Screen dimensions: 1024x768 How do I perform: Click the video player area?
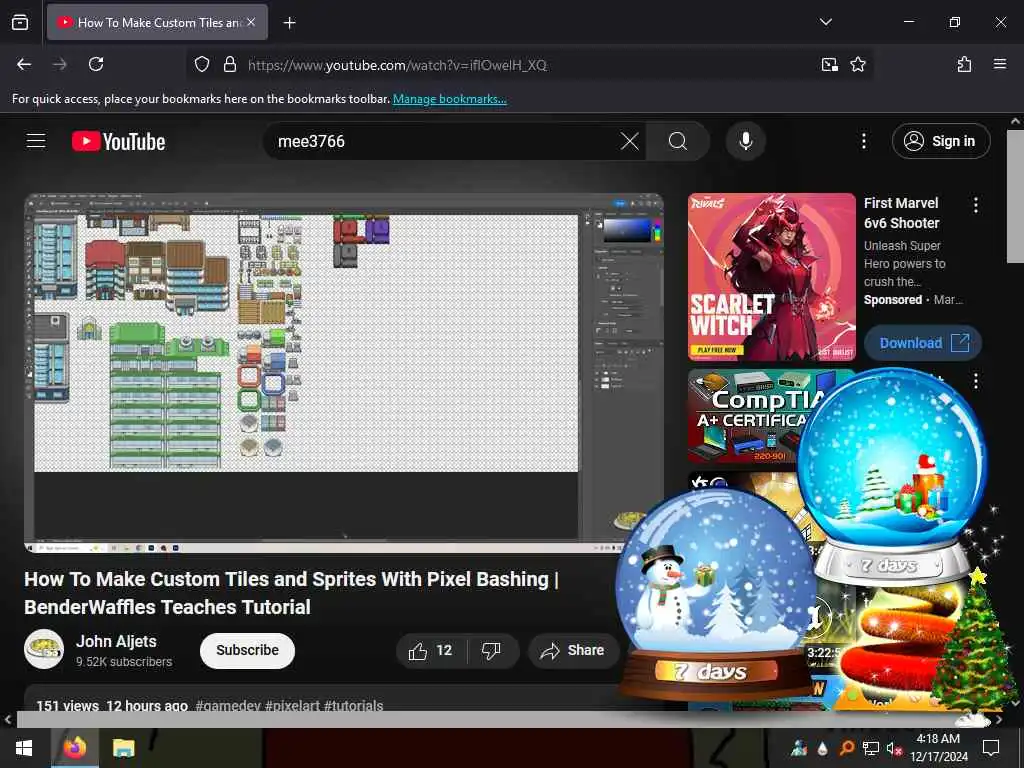coord(344,373)
